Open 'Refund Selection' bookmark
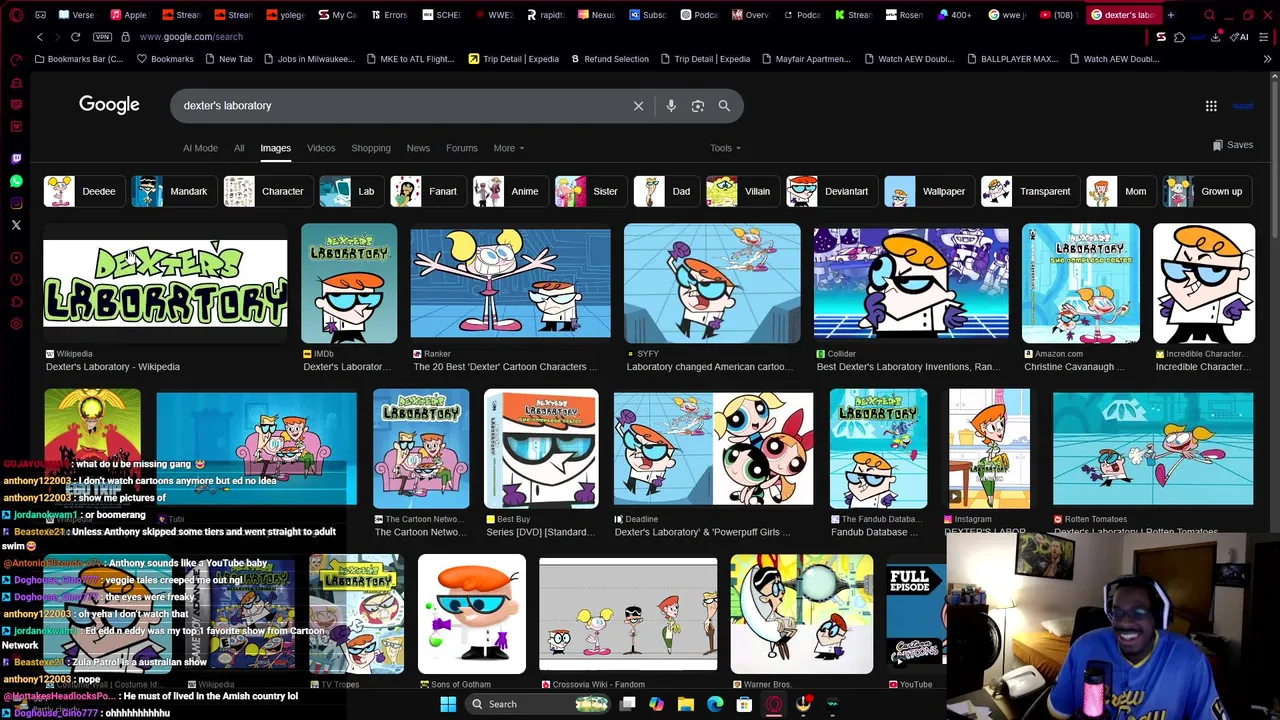The height and width of the screenshot is (720, 1280). tap(609, 59)
